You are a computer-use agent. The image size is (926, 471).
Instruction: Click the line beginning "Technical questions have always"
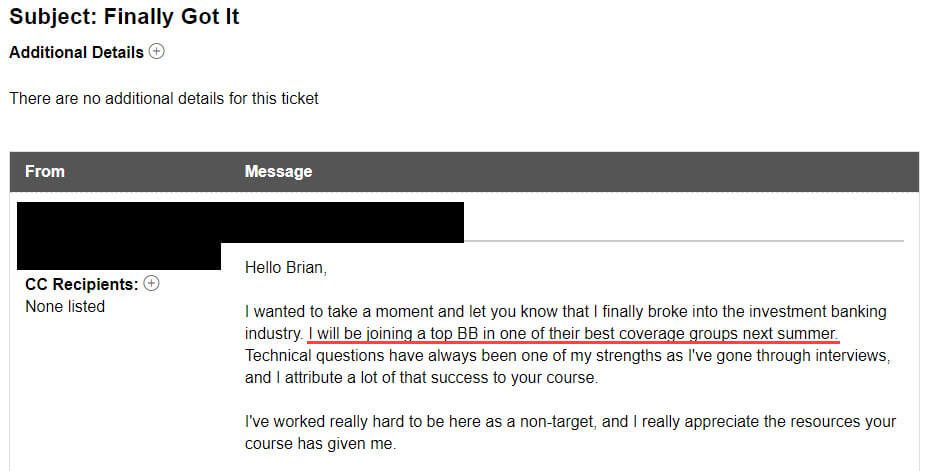(x=568, y=355)
